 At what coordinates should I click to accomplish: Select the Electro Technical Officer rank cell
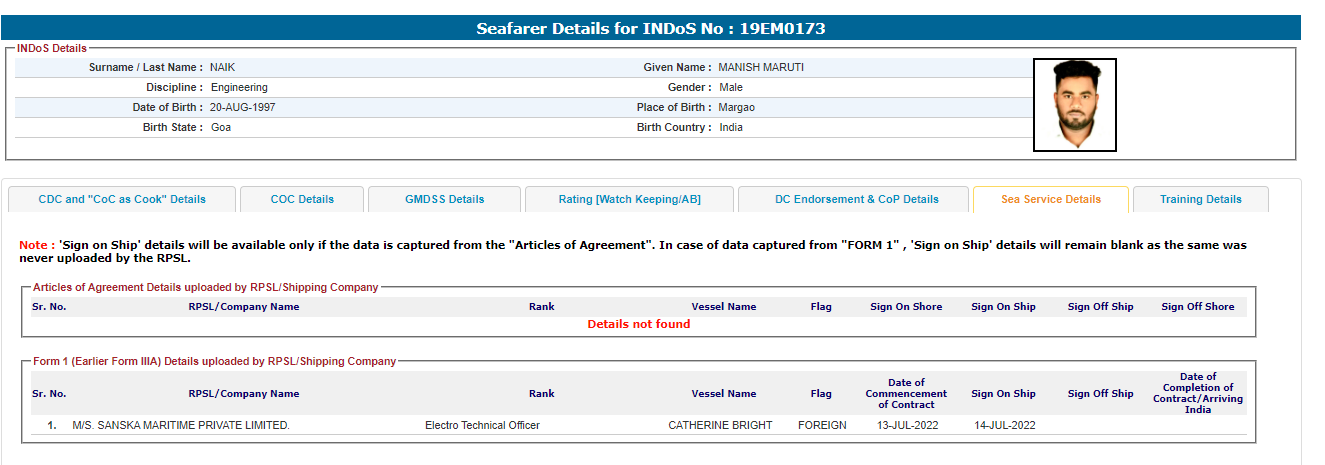click(x=482, y=425)
